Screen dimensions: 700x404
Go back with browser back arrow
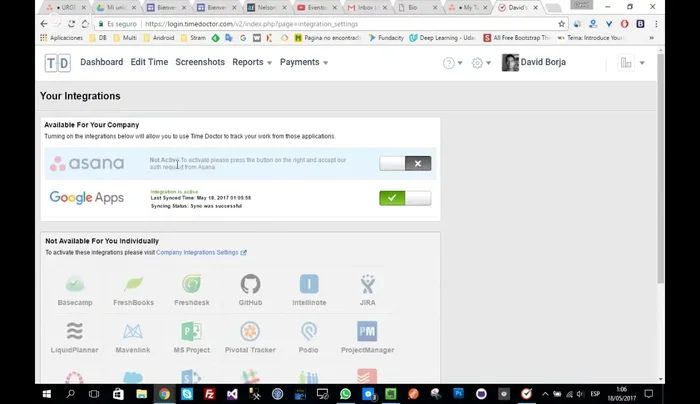coord(44,24)
